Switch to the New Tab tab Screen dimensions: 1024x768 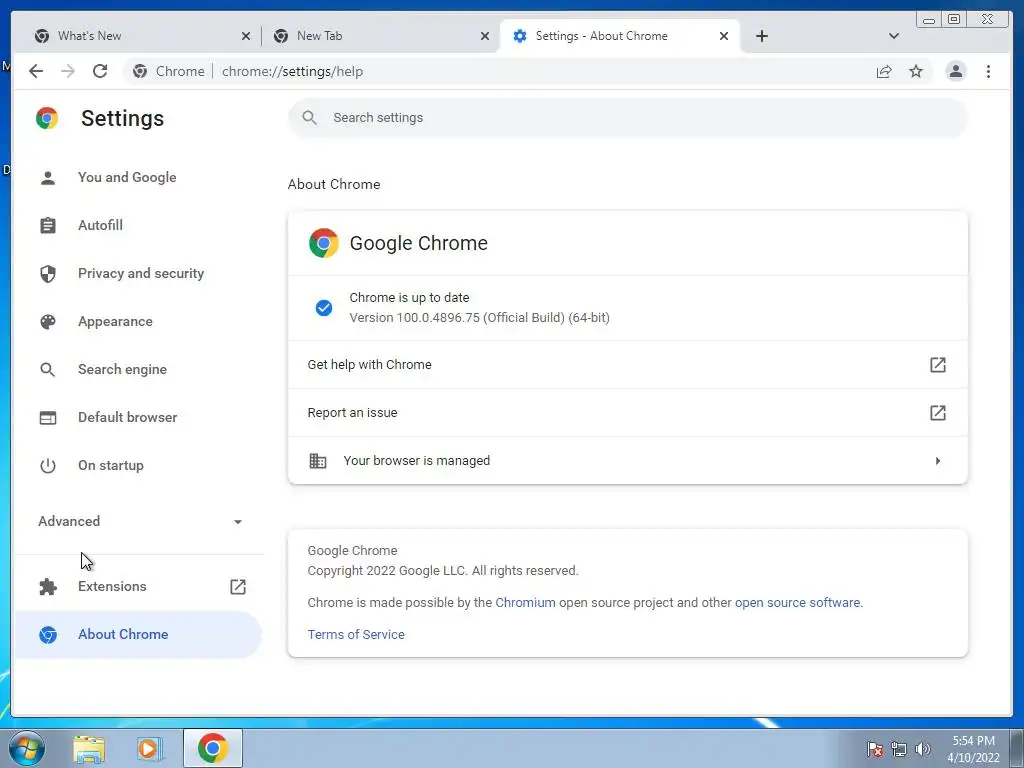tap(381, 36)
